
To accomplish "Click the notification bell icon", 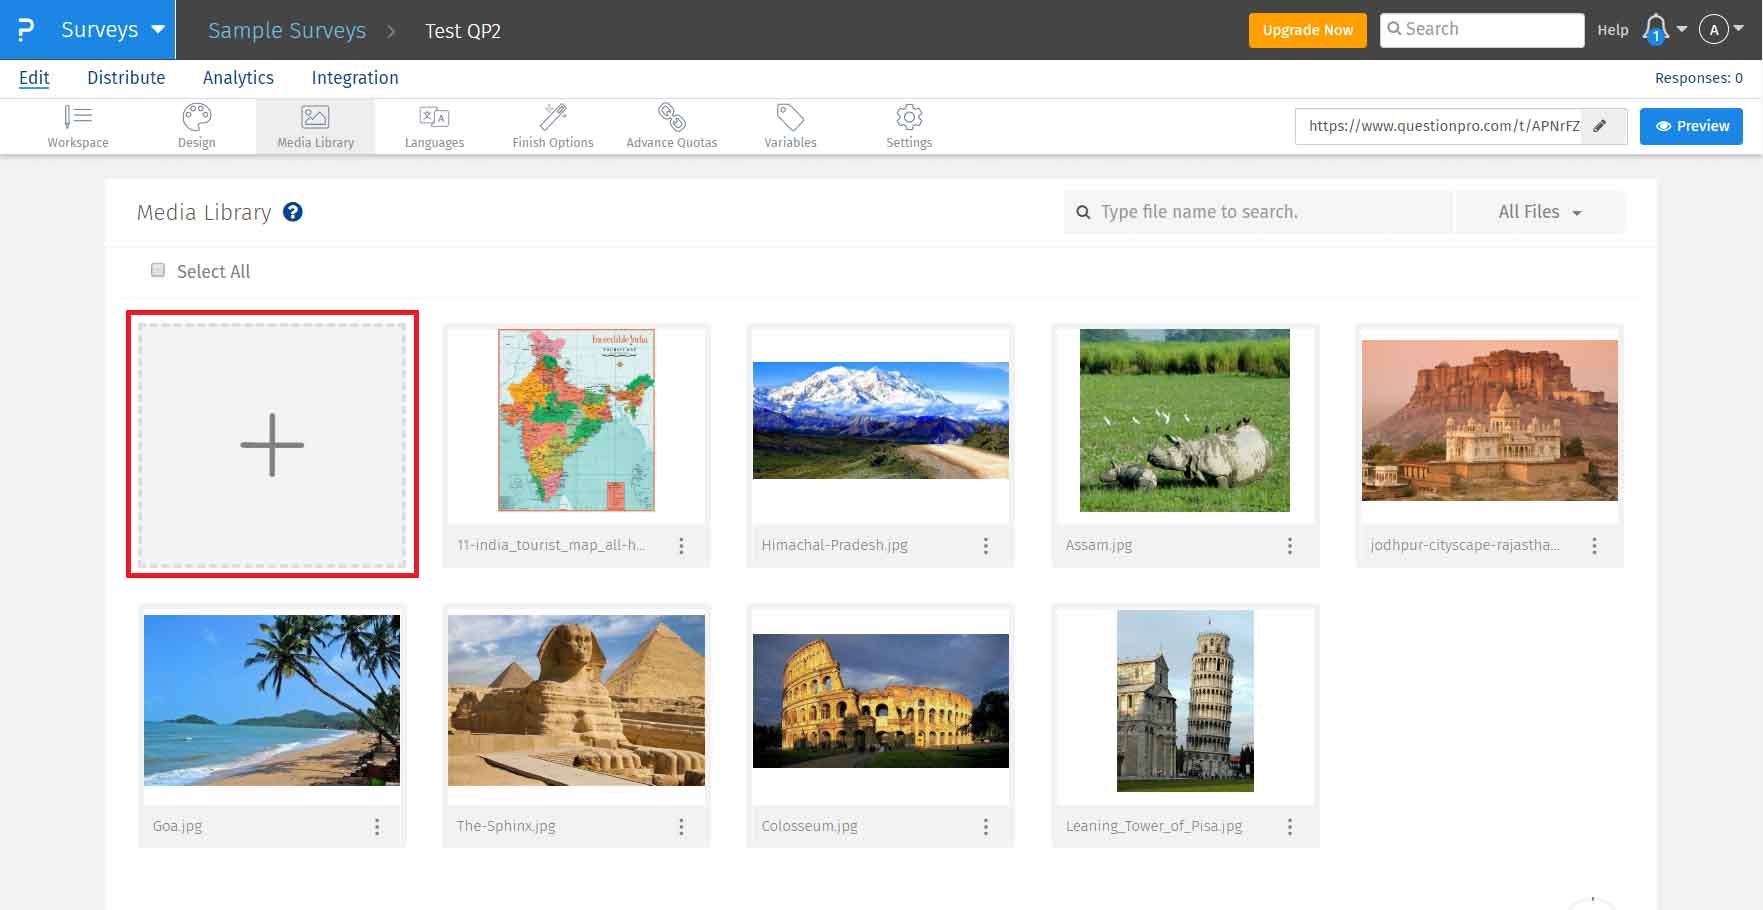I will (1656, 29).
